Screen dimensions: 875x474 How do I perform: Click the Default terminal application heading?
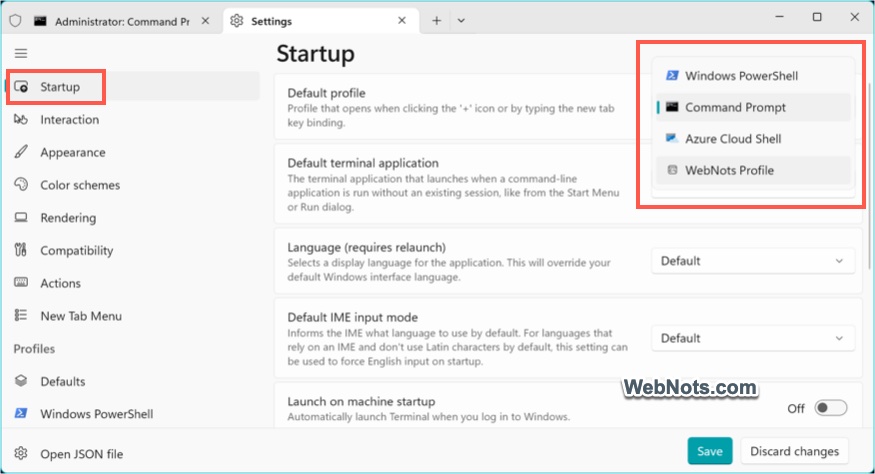click(x=363, y=163)
